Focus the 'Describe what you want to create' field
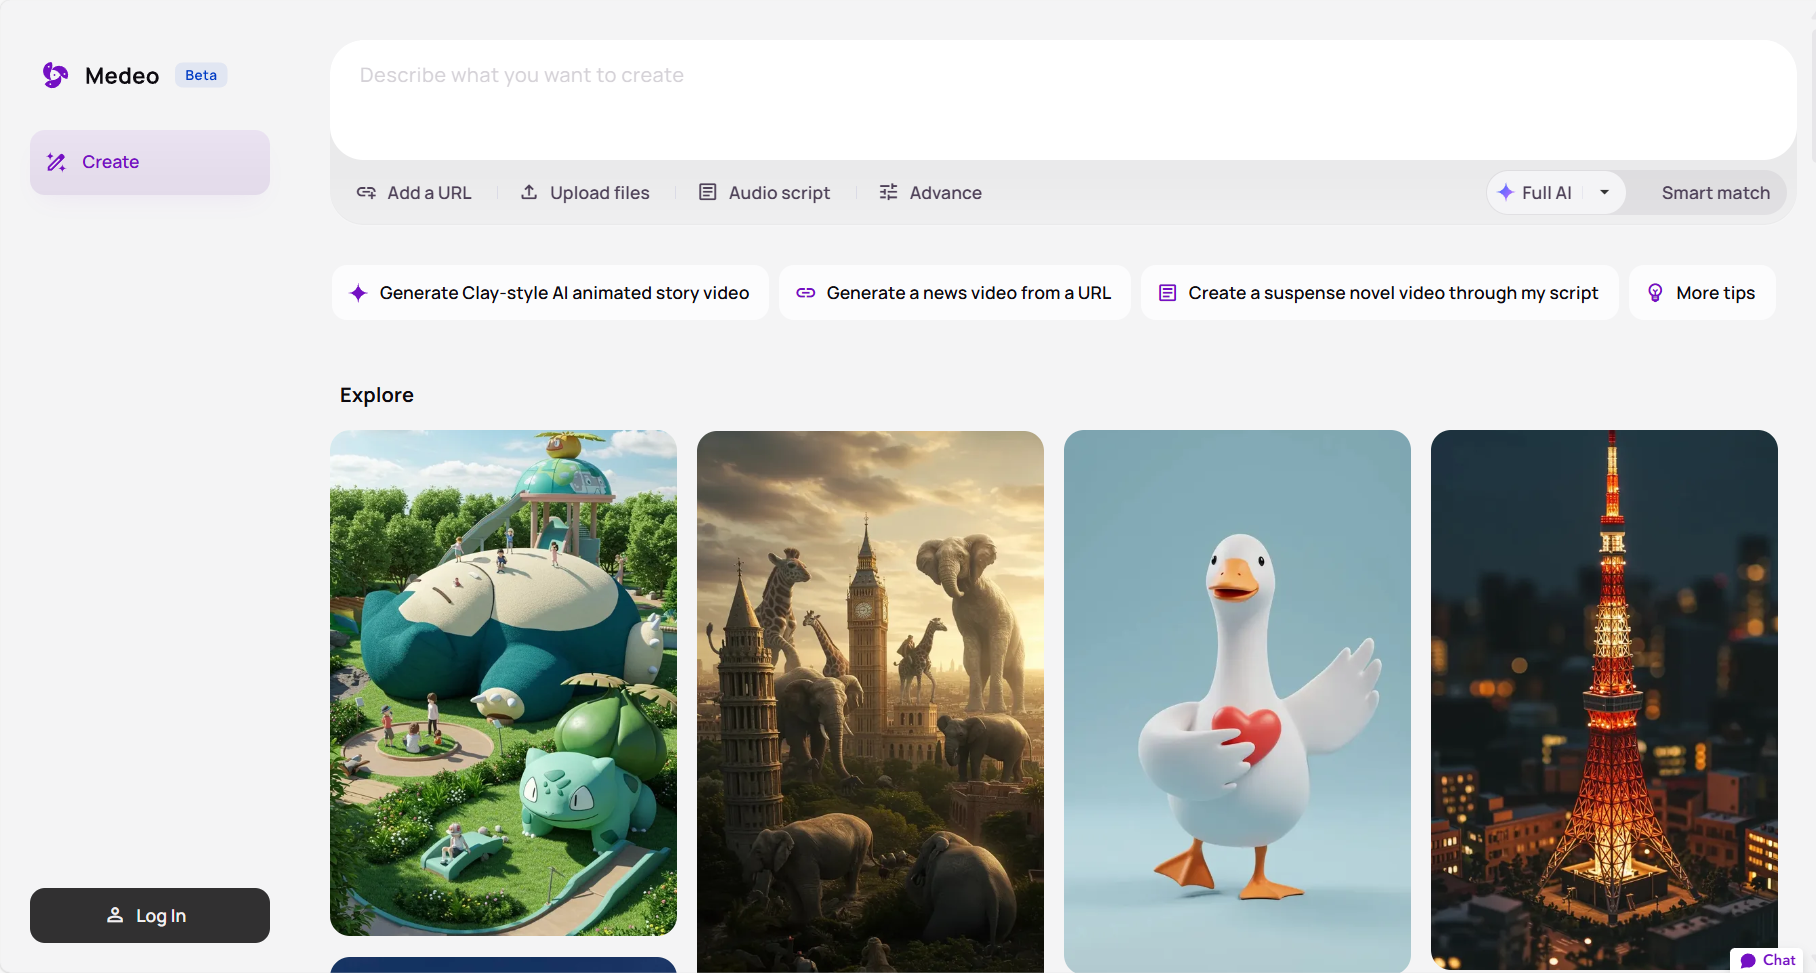This screenshot has width=1816, height=973. click(x=1063, y=100)
